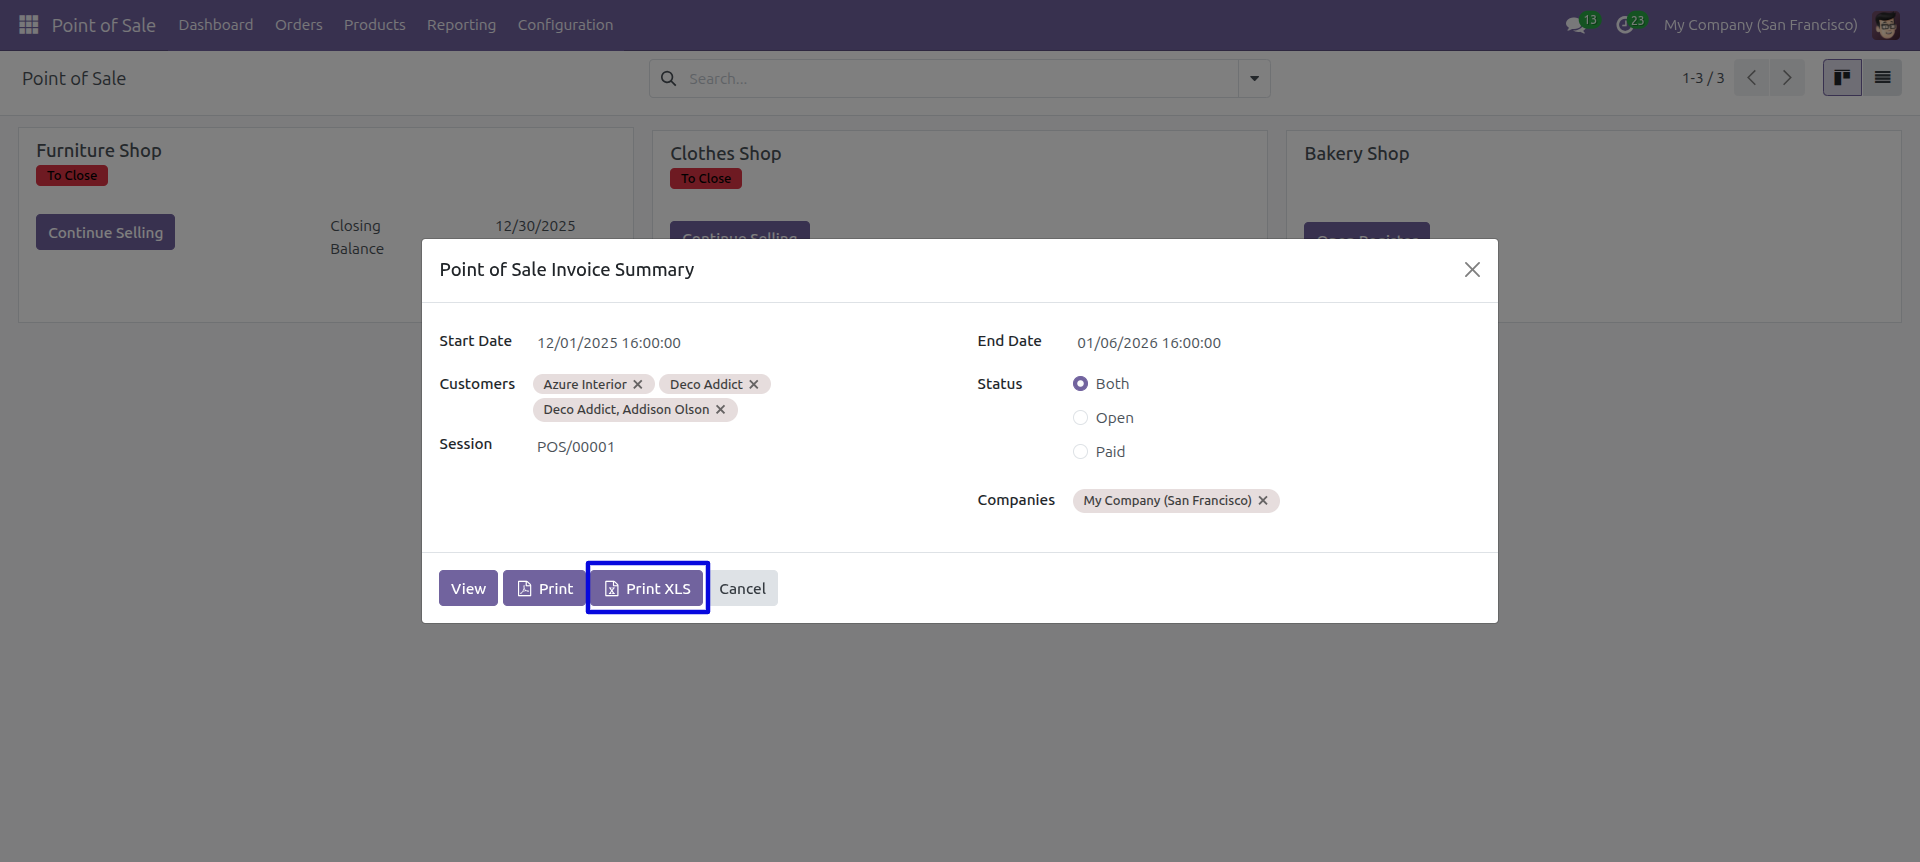Select the Paid status option
This screenshot has width=1920, height=862.
tap(1080, 451)
